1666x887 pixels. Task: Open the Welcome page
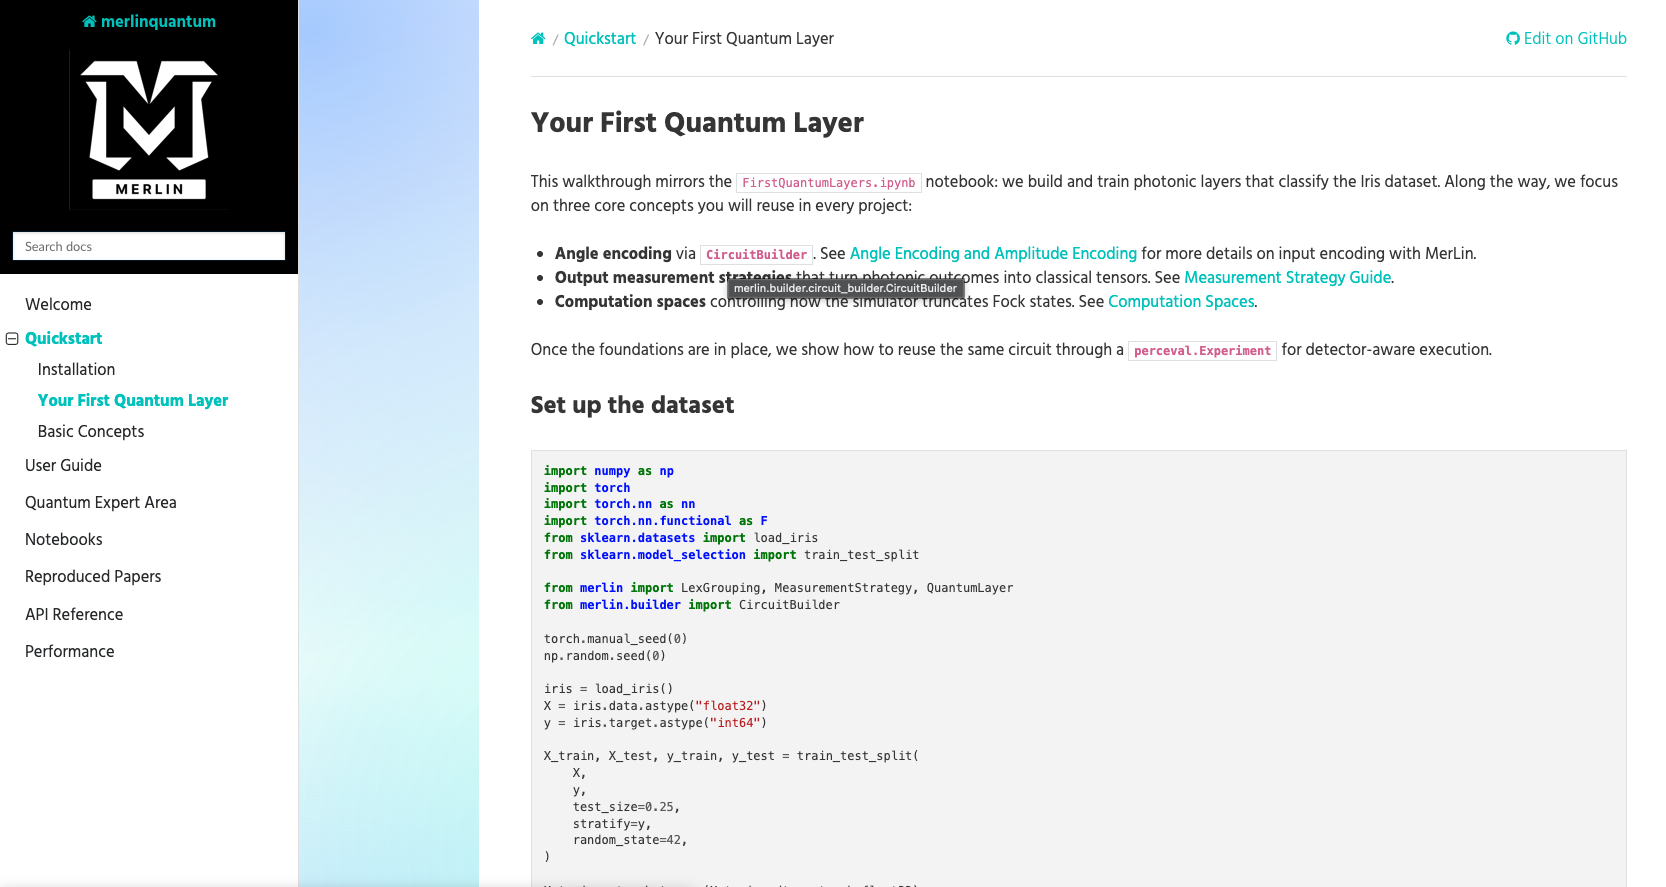(x=58, y=304)
